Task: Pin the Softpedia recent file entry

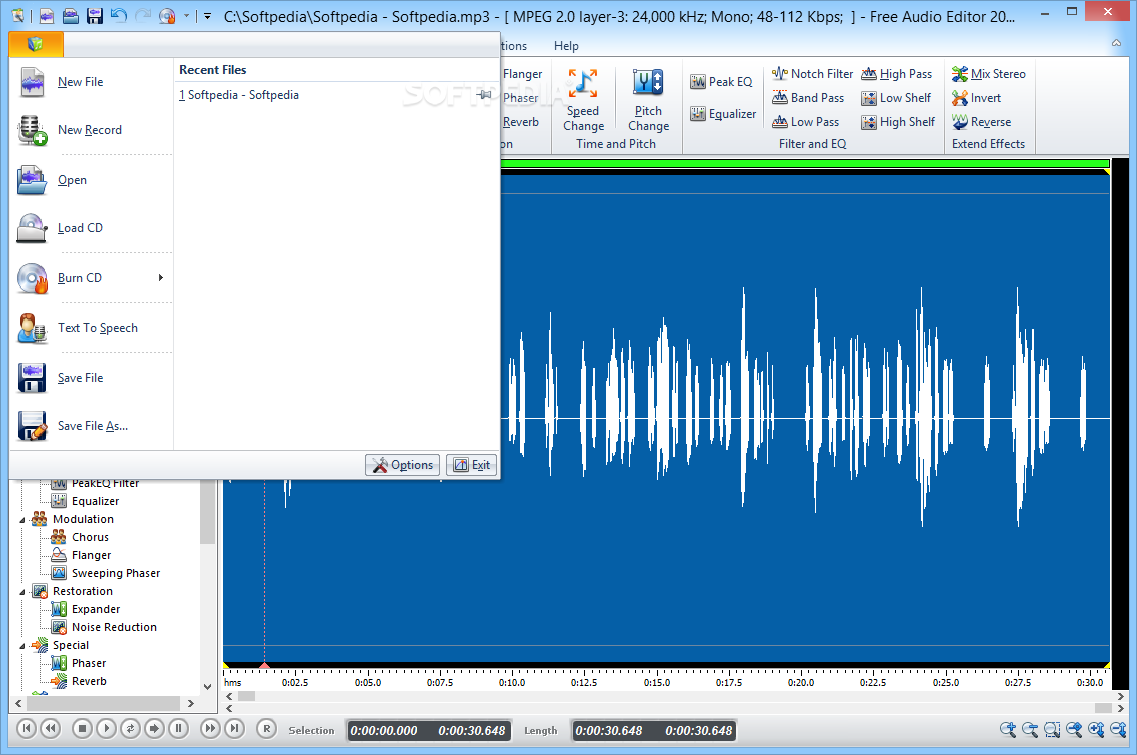Action: click(x=484, y=95)
